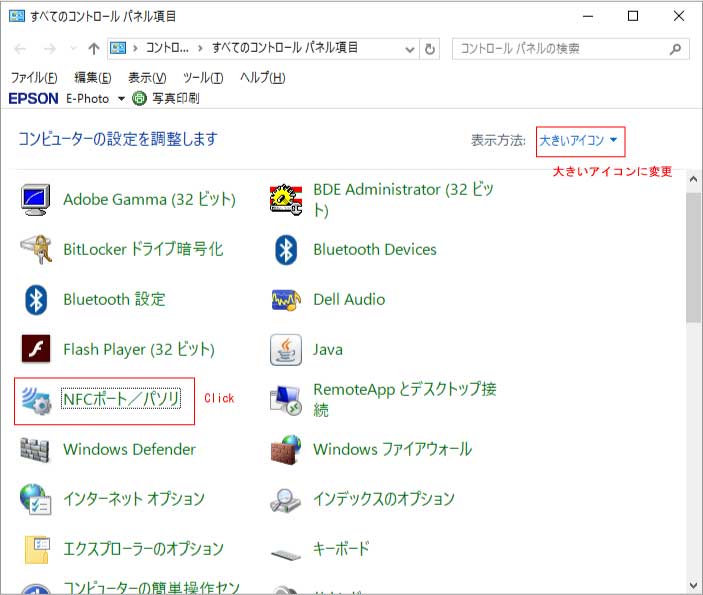Open the Bluetooth Devices text link
The height and width of the screenshot is (595, 703).
375,249
